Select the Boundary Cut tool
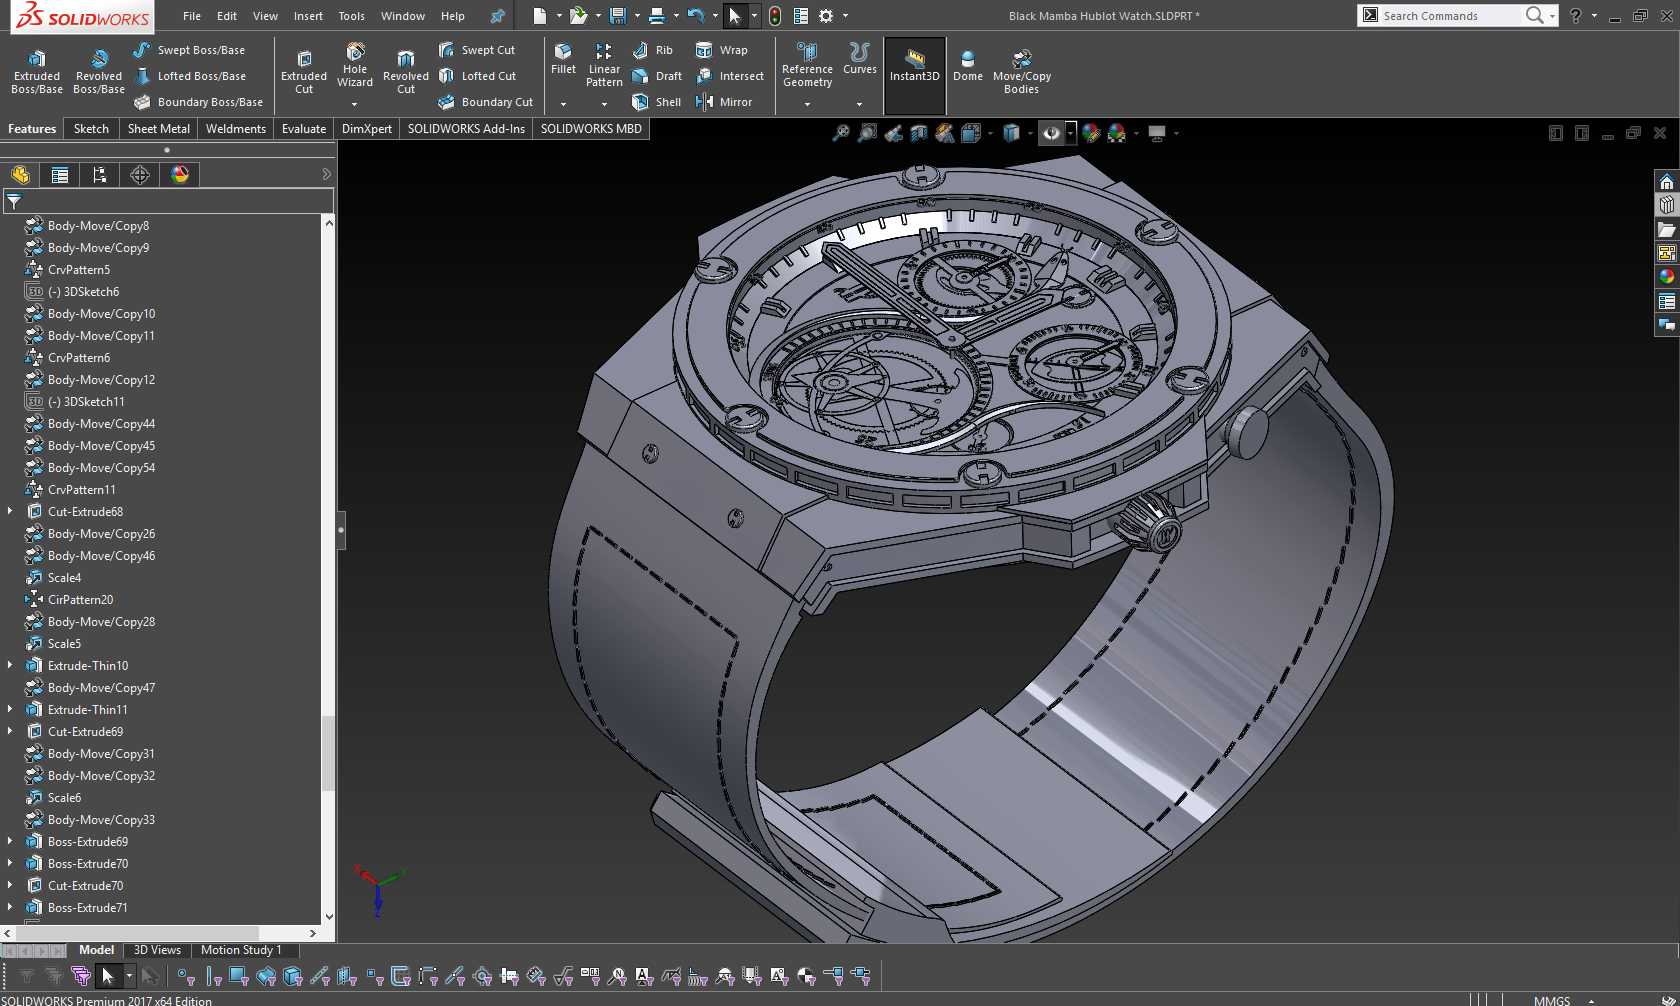Screen dimensions: 1680x1006 coord(486,102)
